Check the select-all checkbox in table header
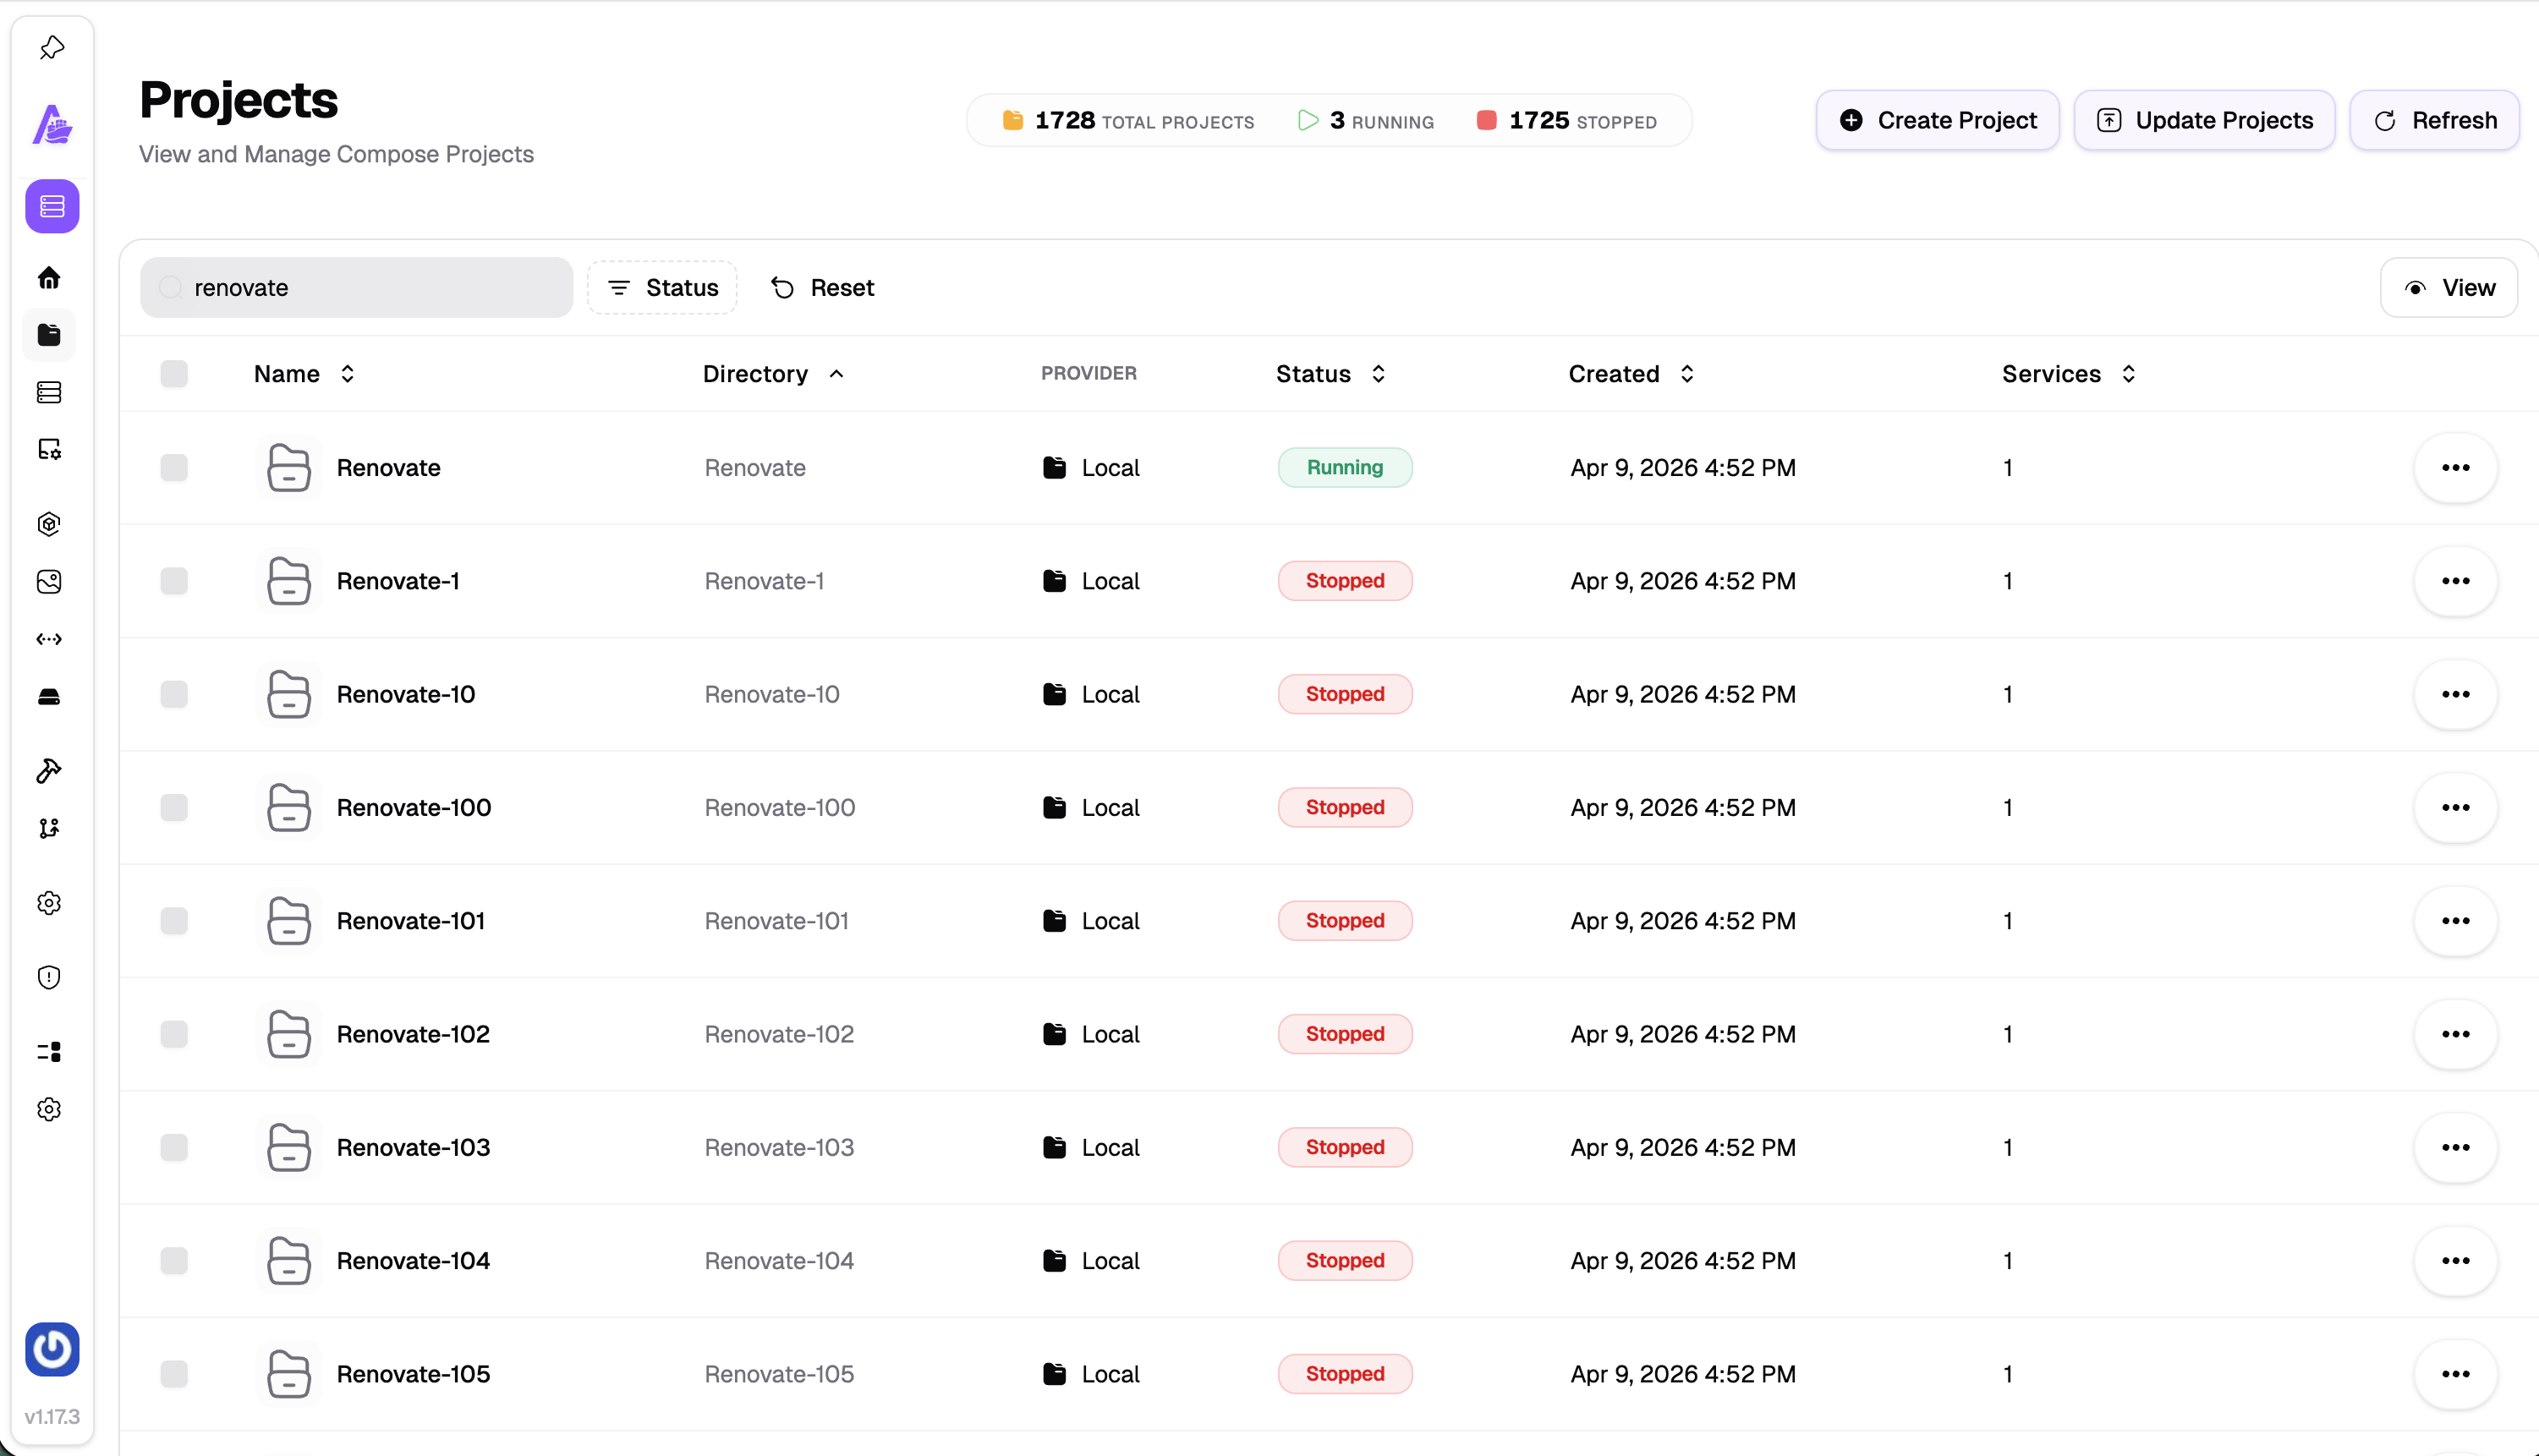 (x=175, y=373)
